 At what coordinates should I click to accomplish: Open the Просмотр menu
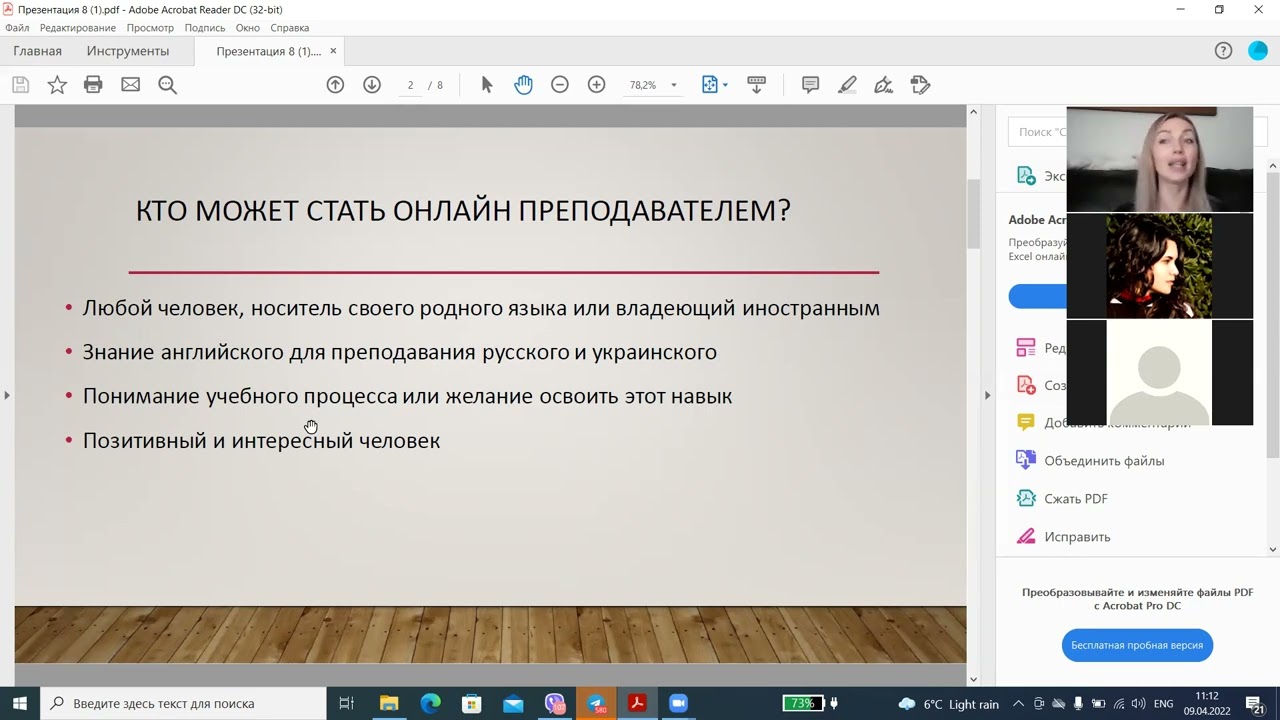click(x=150, y=28)
